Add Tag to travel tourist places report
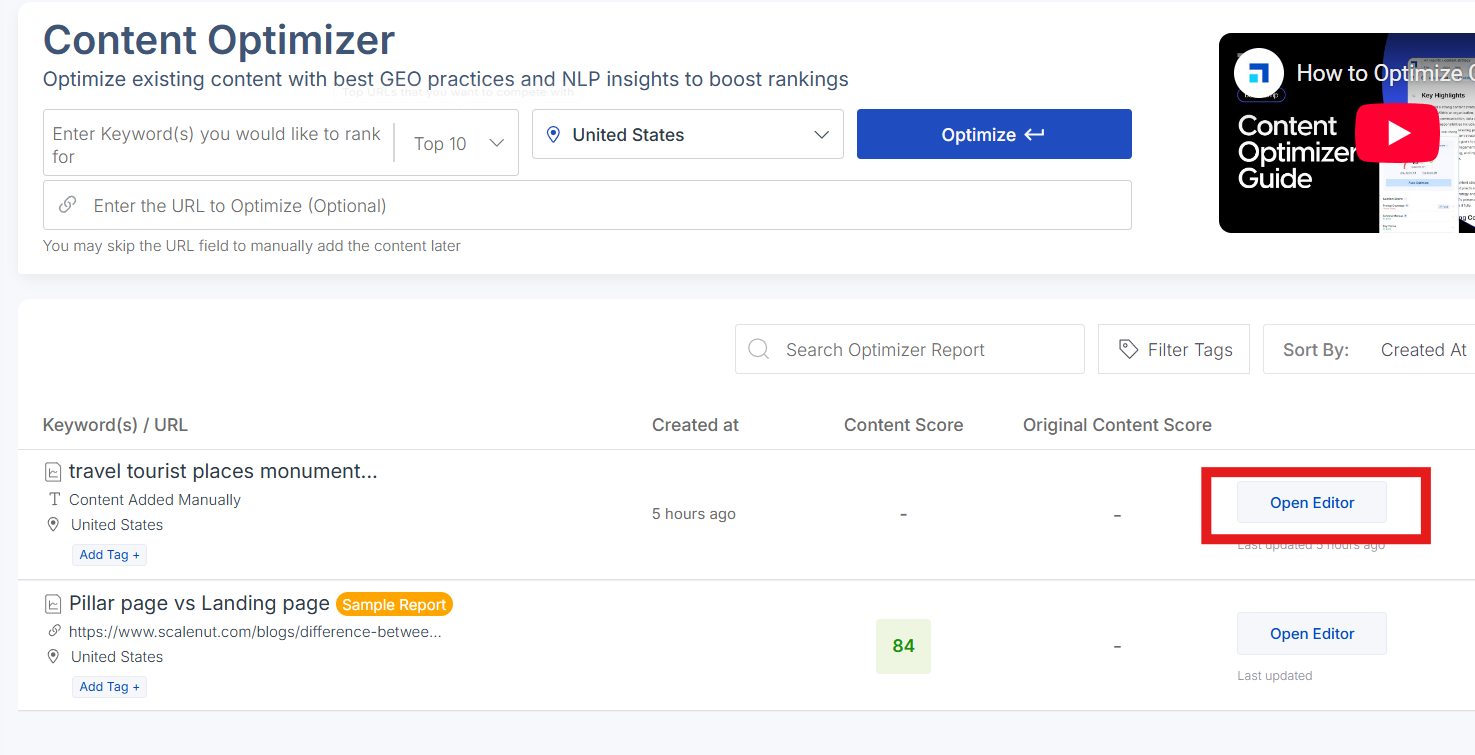Screen dimensions: 1475x755 tap(110, 554)
